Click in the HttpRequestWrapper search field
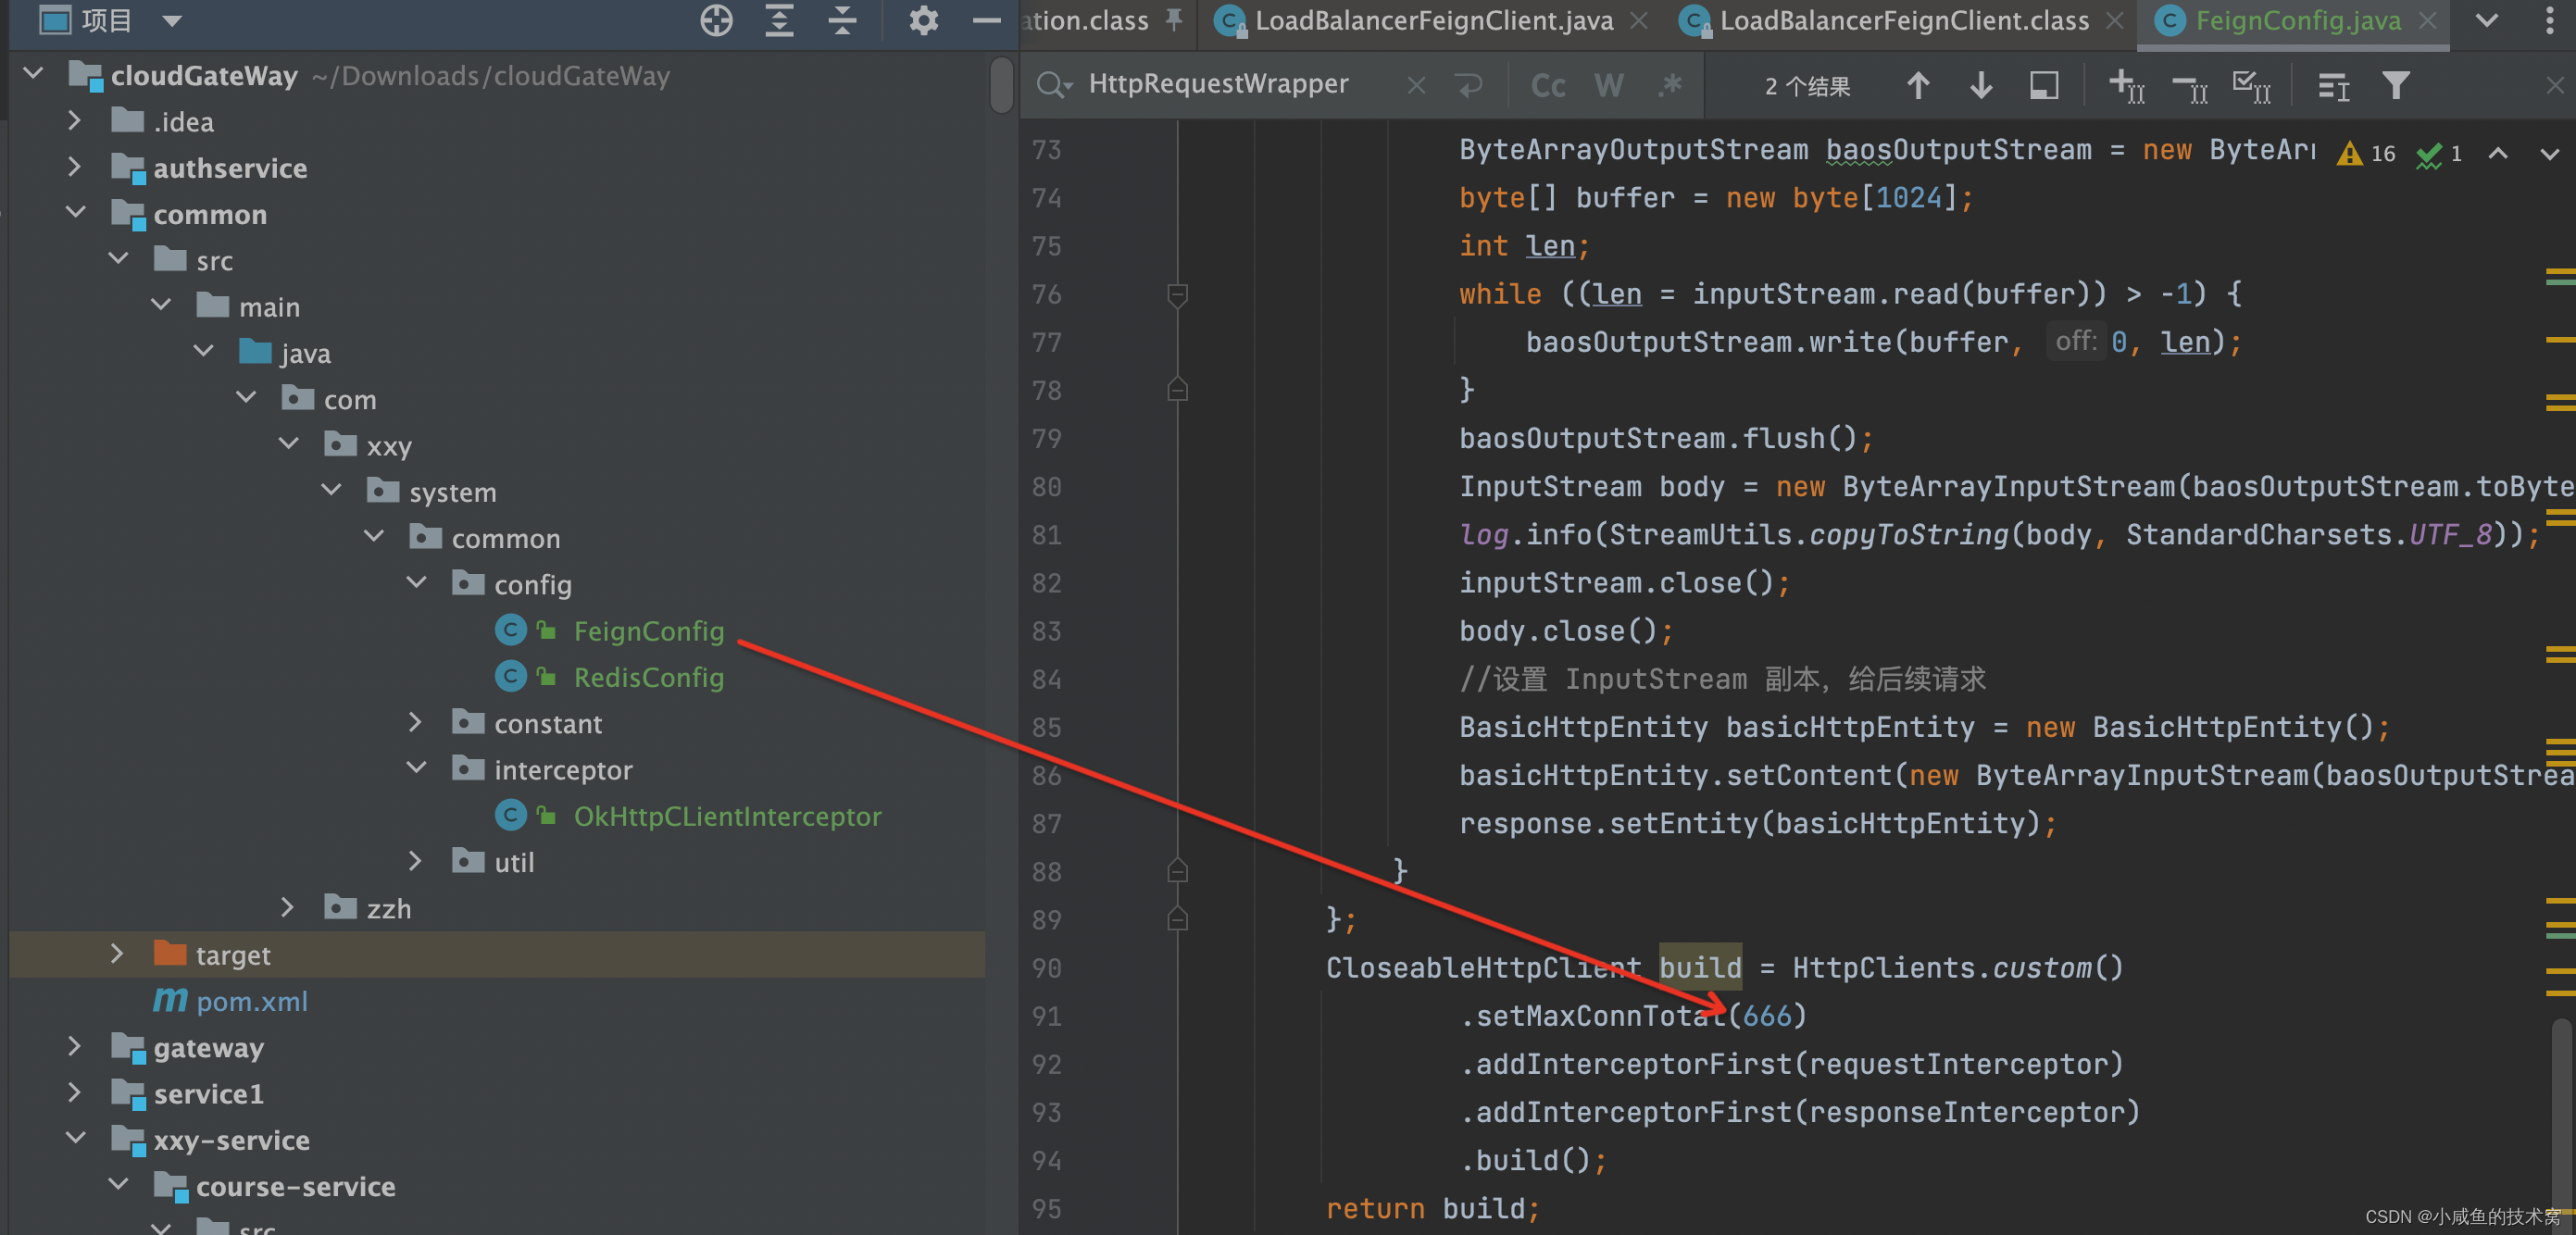Viewport: 2576px width, 1235px height. point(1218,85)
